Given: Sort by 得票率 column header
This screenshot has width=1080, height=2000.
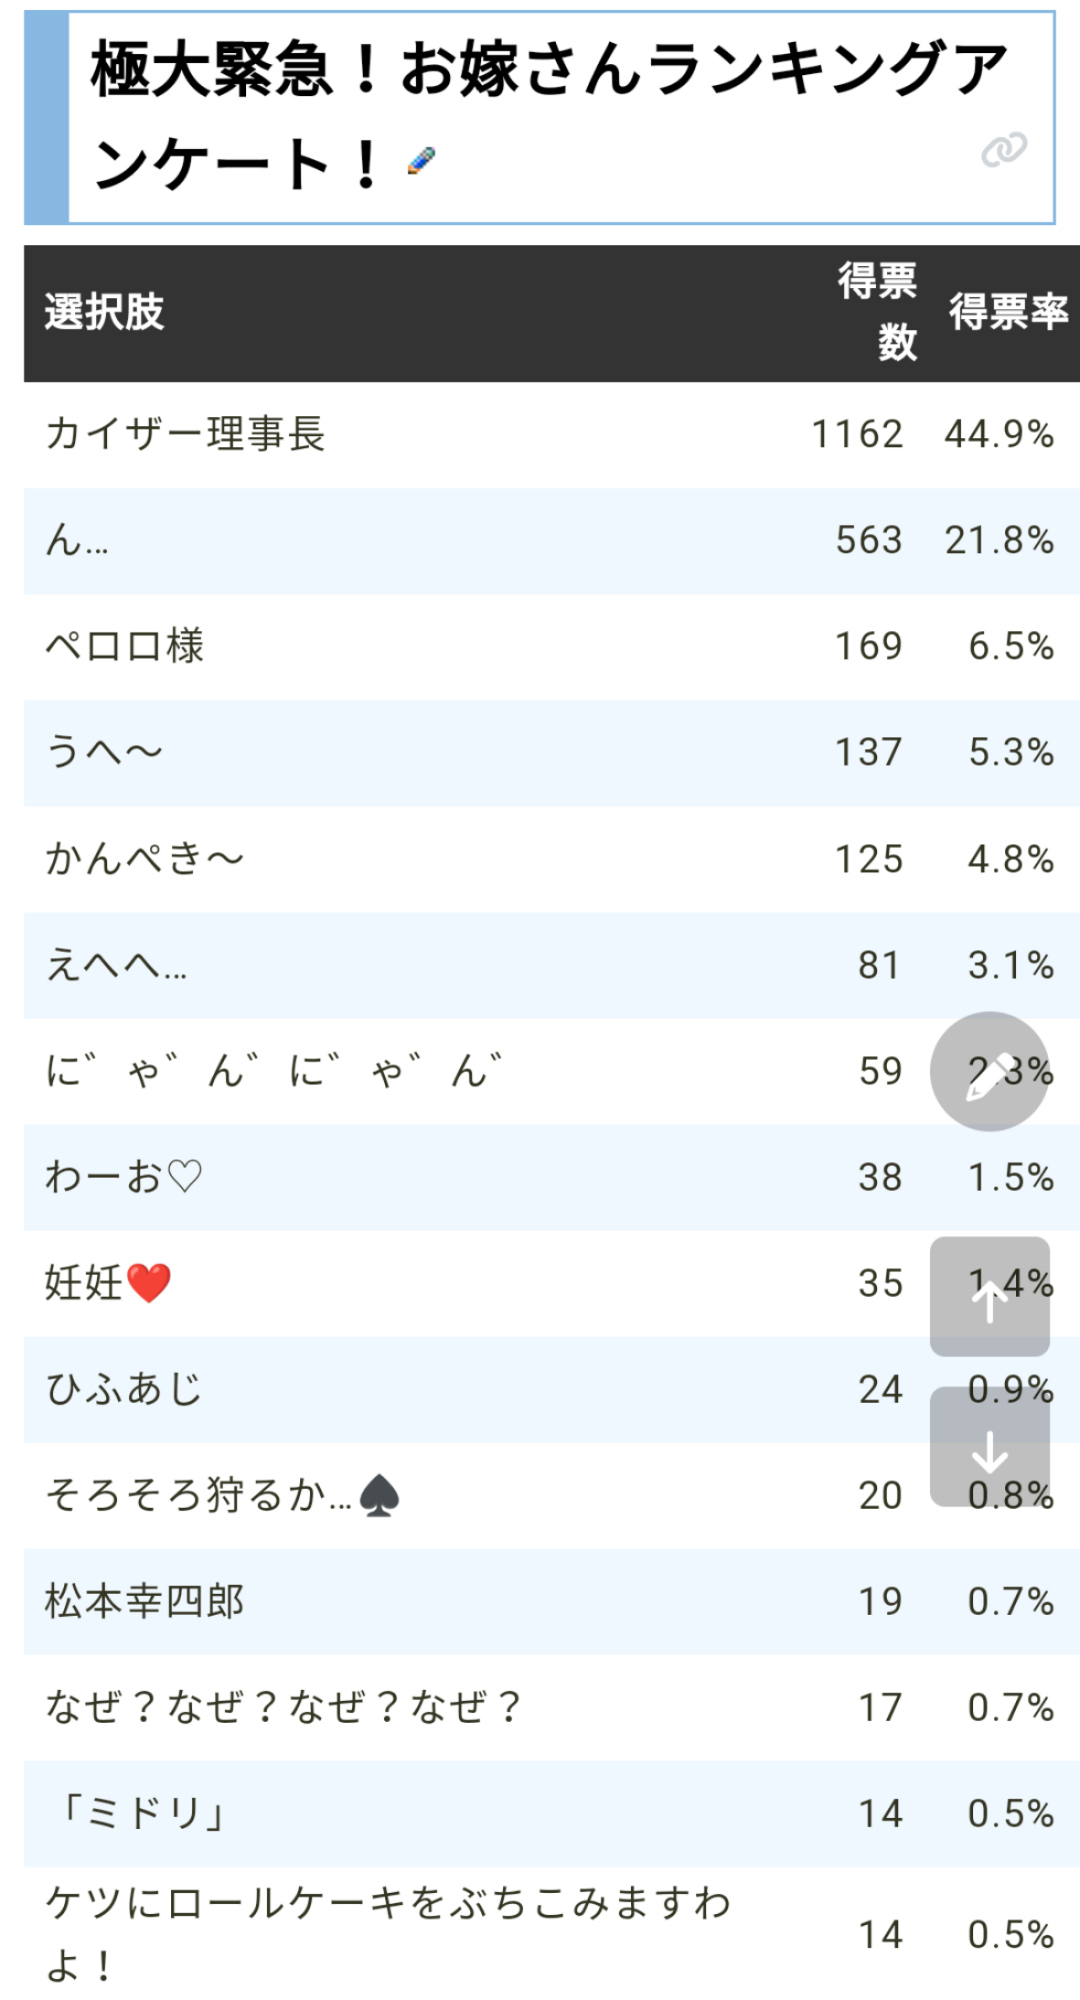Looking at the screenshot, I should [x=1008, y=312].
